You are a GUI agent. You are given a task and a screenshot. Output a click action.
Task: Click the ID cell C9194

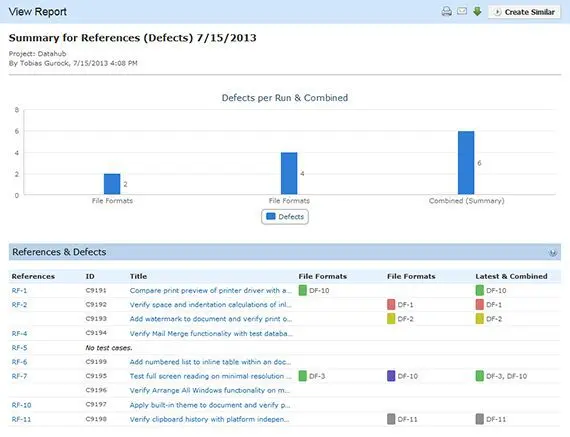(96, 333)
